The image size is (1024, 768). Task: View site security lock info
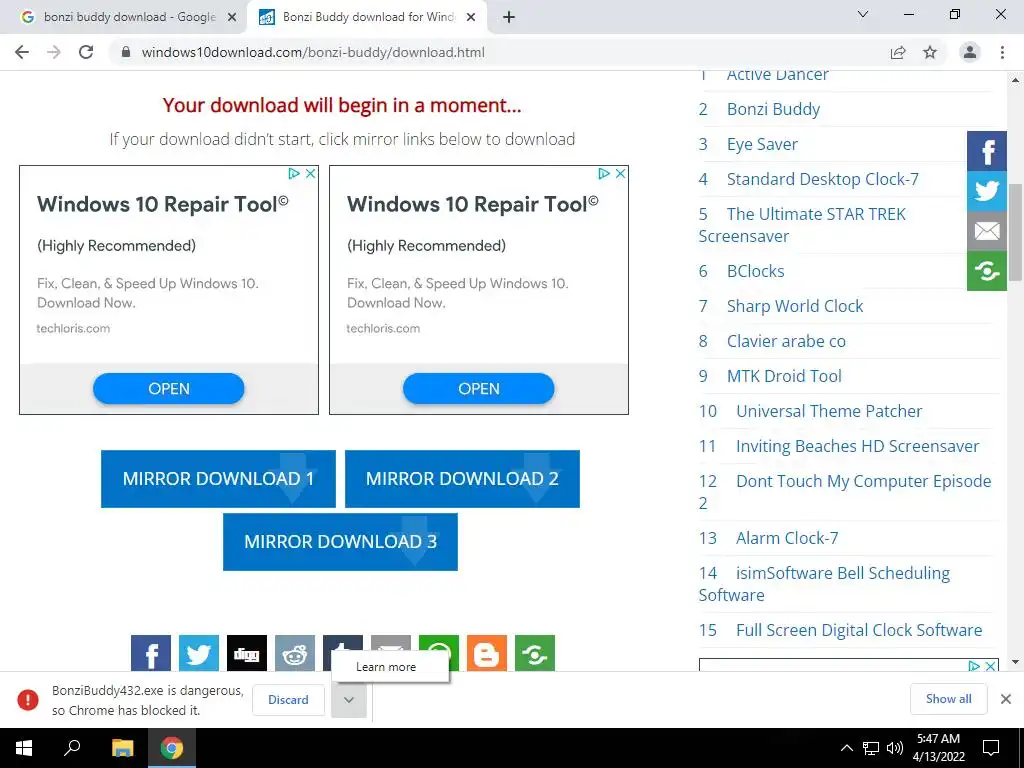tap(126, 52)
